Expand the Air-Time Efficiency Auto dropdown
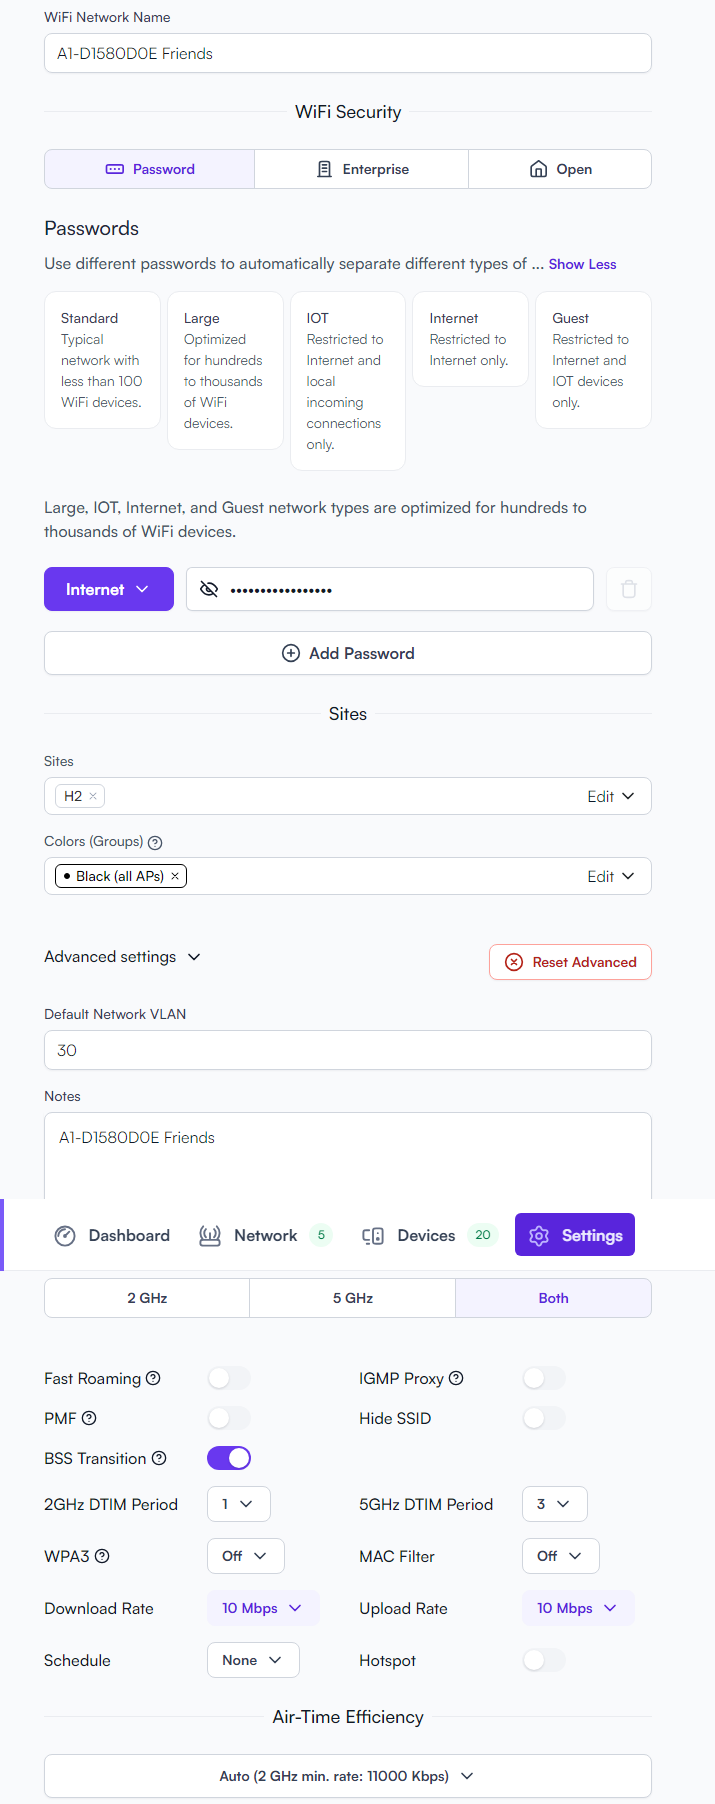The height and width of the screenshot is (1804, 715). click(348, 1776)
